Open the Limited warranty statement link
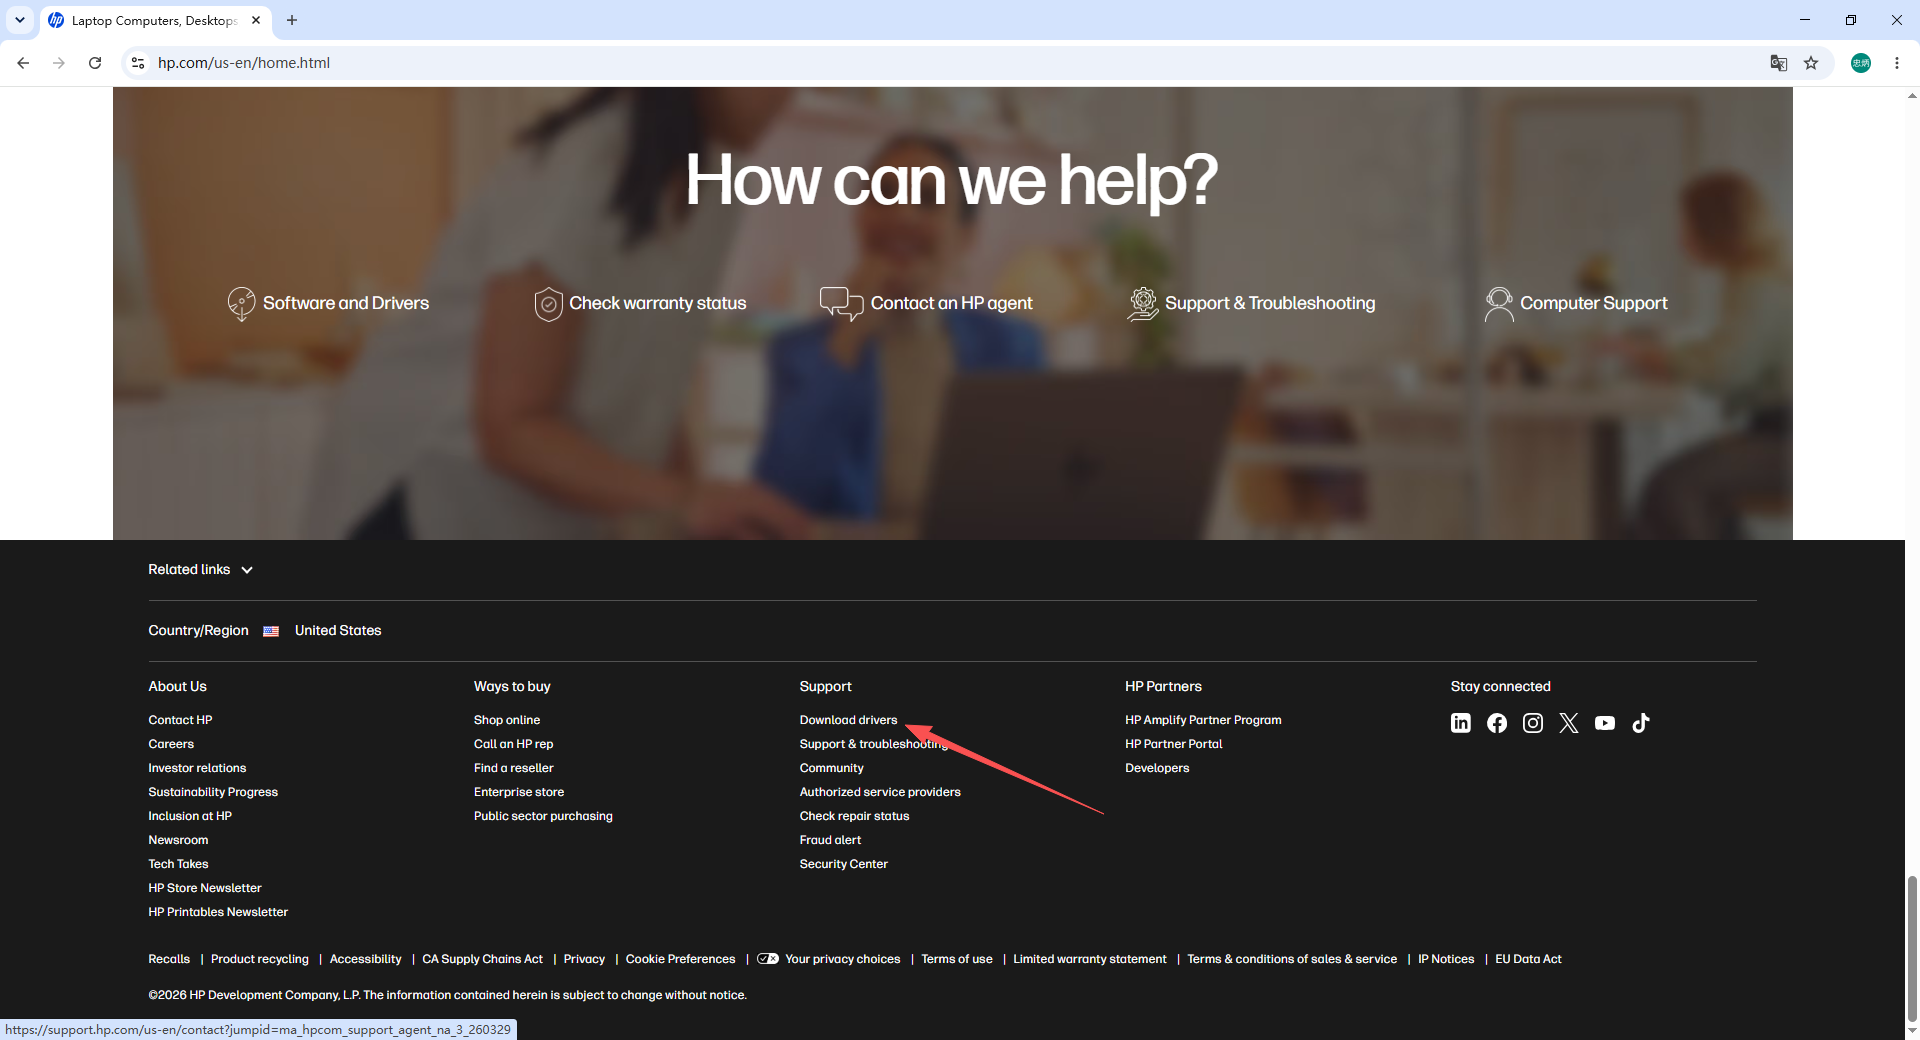Screen dimensions: 1920x1040 (1090, 959)
